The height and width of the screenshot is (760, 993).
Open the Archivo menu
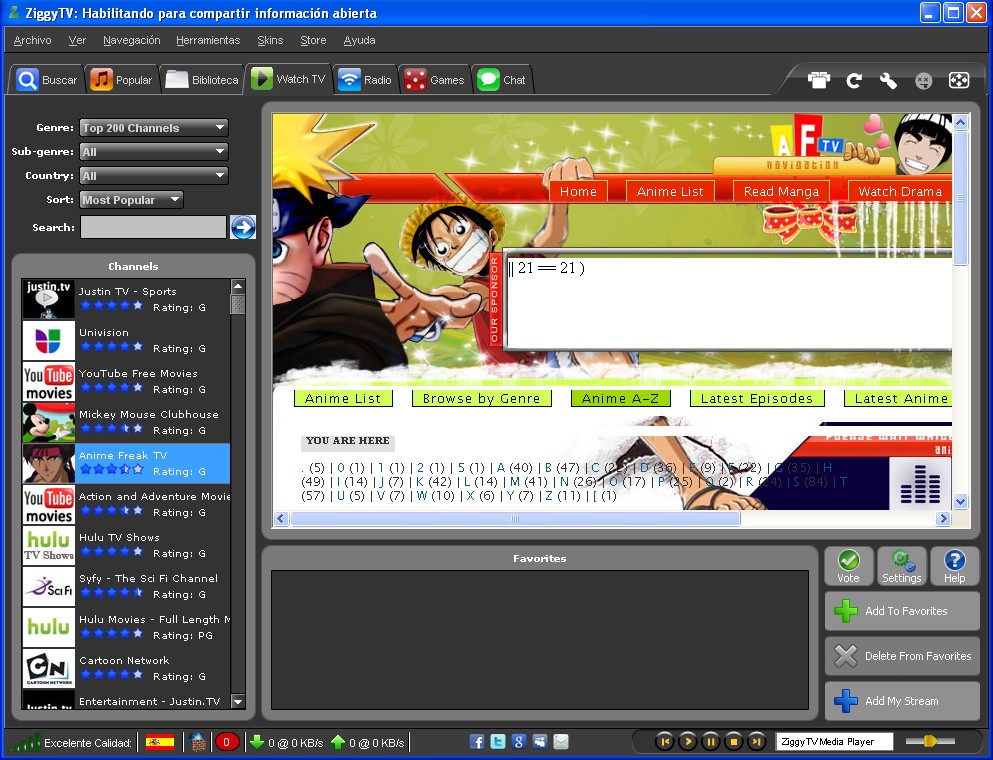click(x=32, y=40)
